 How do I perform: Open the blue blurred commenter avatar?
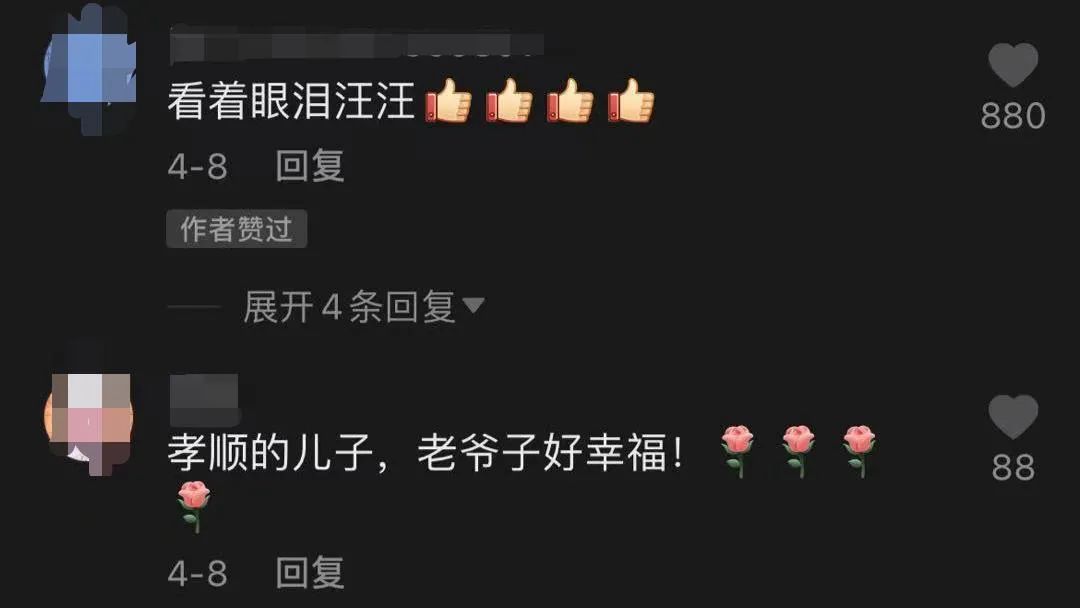coord(89,69)
